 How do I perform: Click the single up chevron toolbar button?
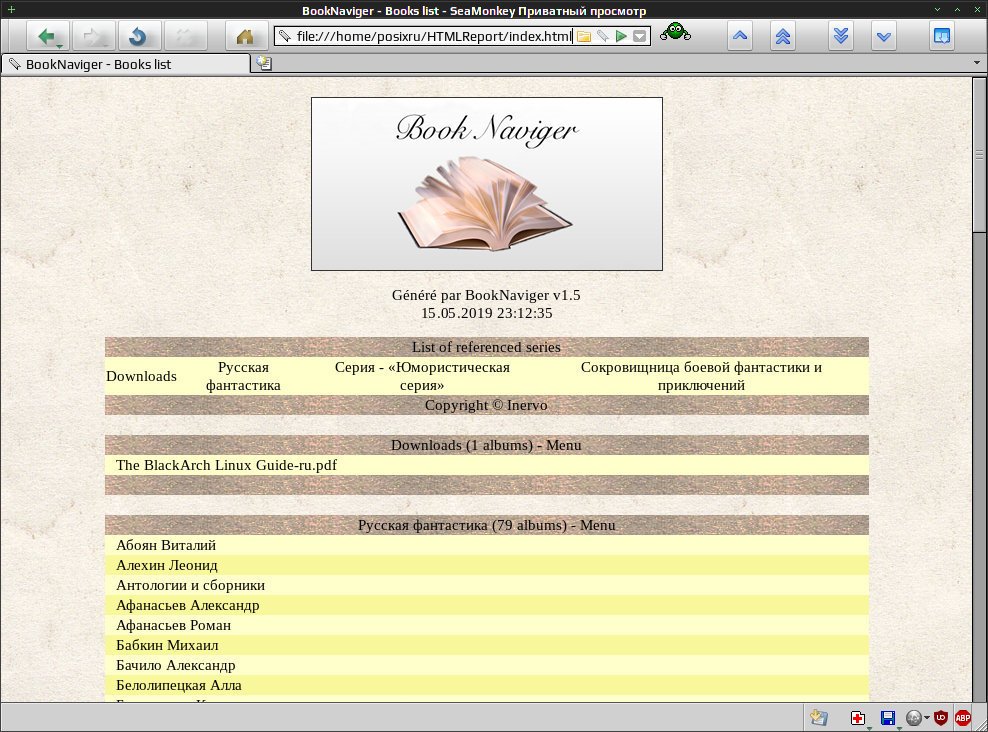click(x=740, y=36)
